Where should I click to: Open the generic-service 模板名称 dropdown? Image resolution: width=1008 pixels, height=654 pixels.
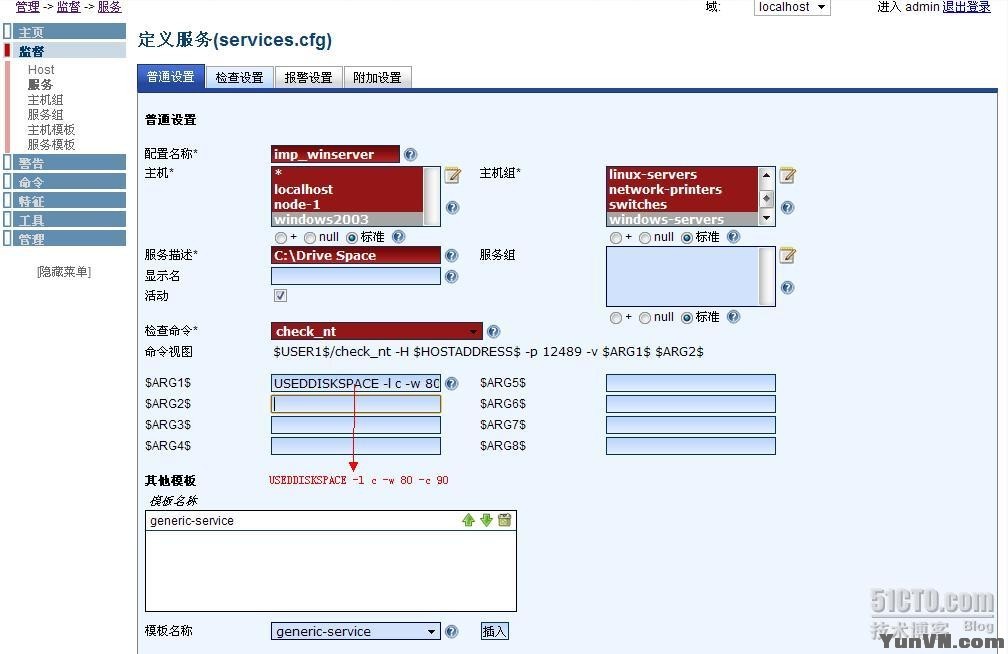(x=356, y=631)
